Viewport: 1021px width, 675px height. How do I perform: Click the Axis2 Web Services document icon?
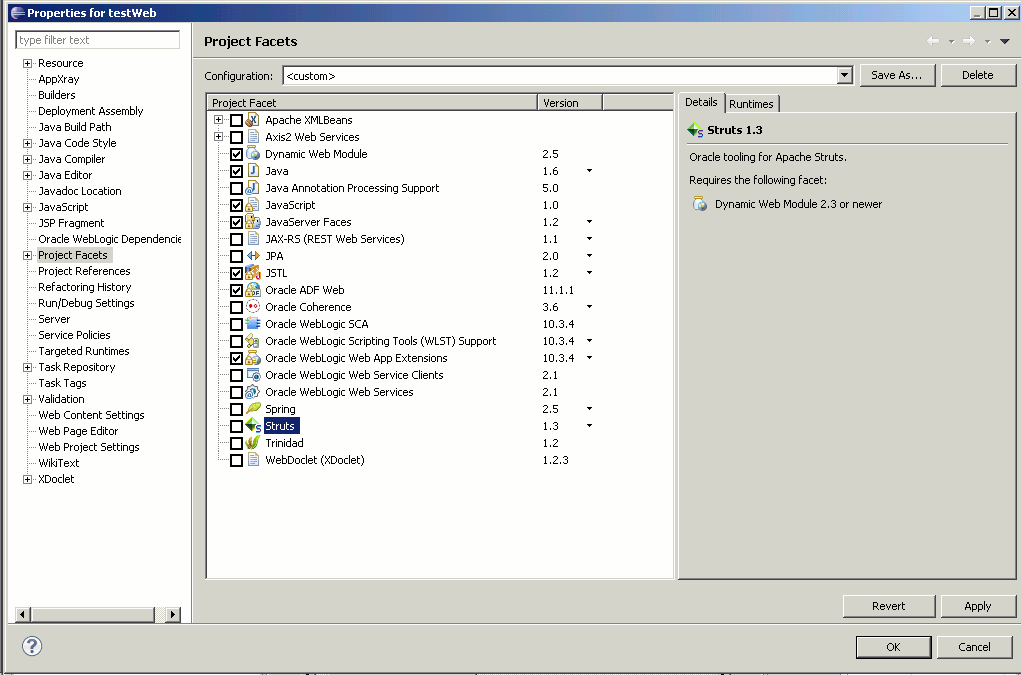coord(253,137)
